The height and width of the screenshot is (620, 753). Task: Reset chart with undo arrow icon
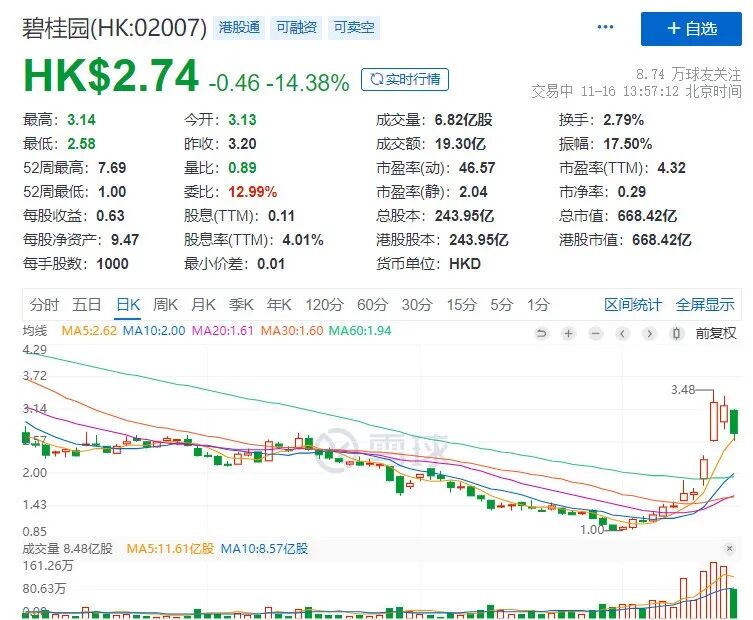541,333
